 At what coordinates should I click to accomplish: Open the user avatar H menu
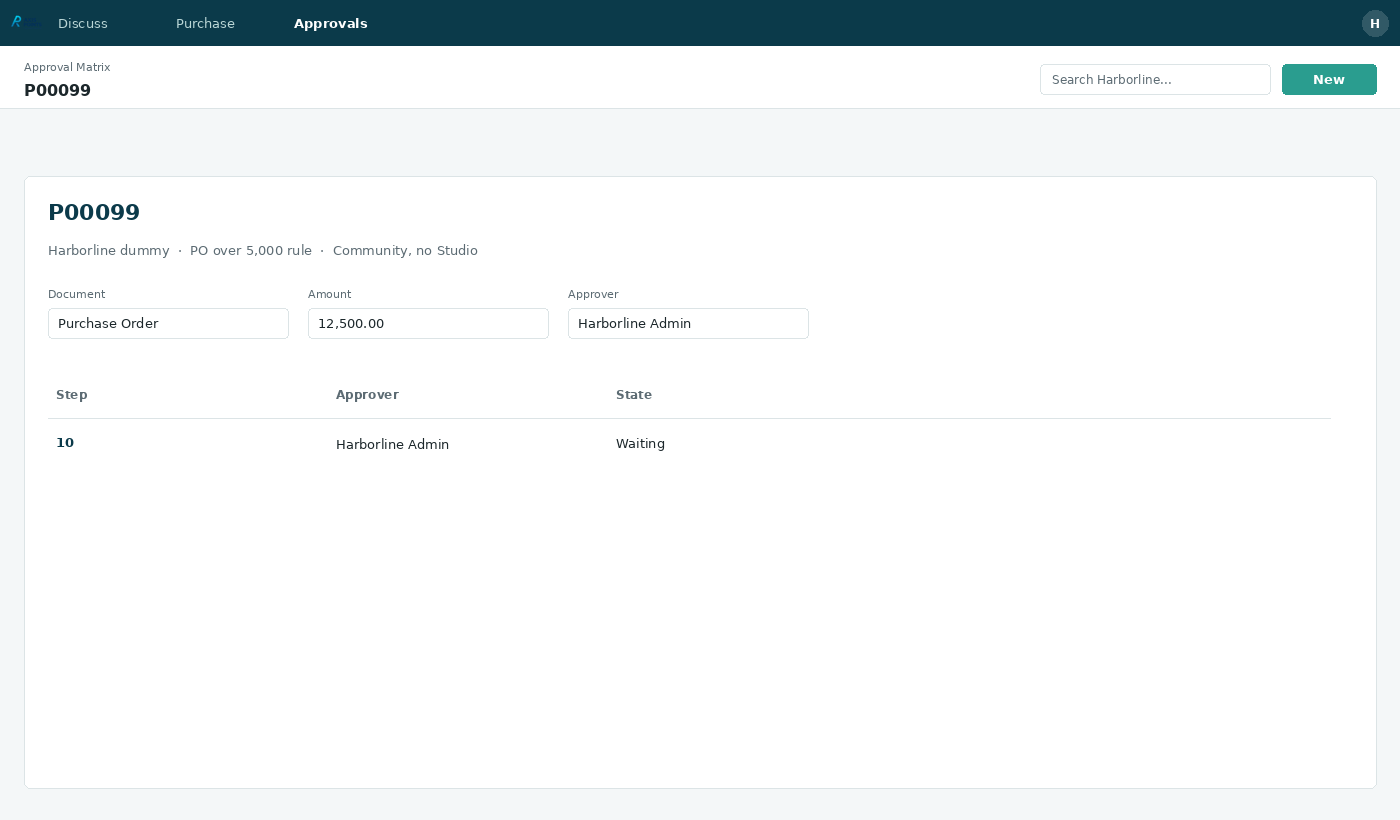1375,23
